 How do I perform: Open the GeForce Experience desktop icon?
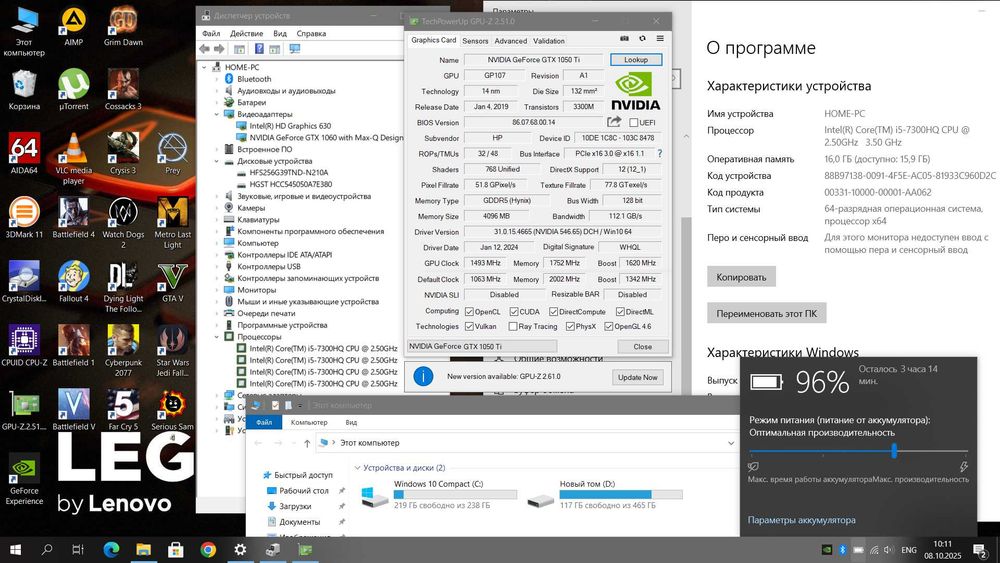[24, 479]
